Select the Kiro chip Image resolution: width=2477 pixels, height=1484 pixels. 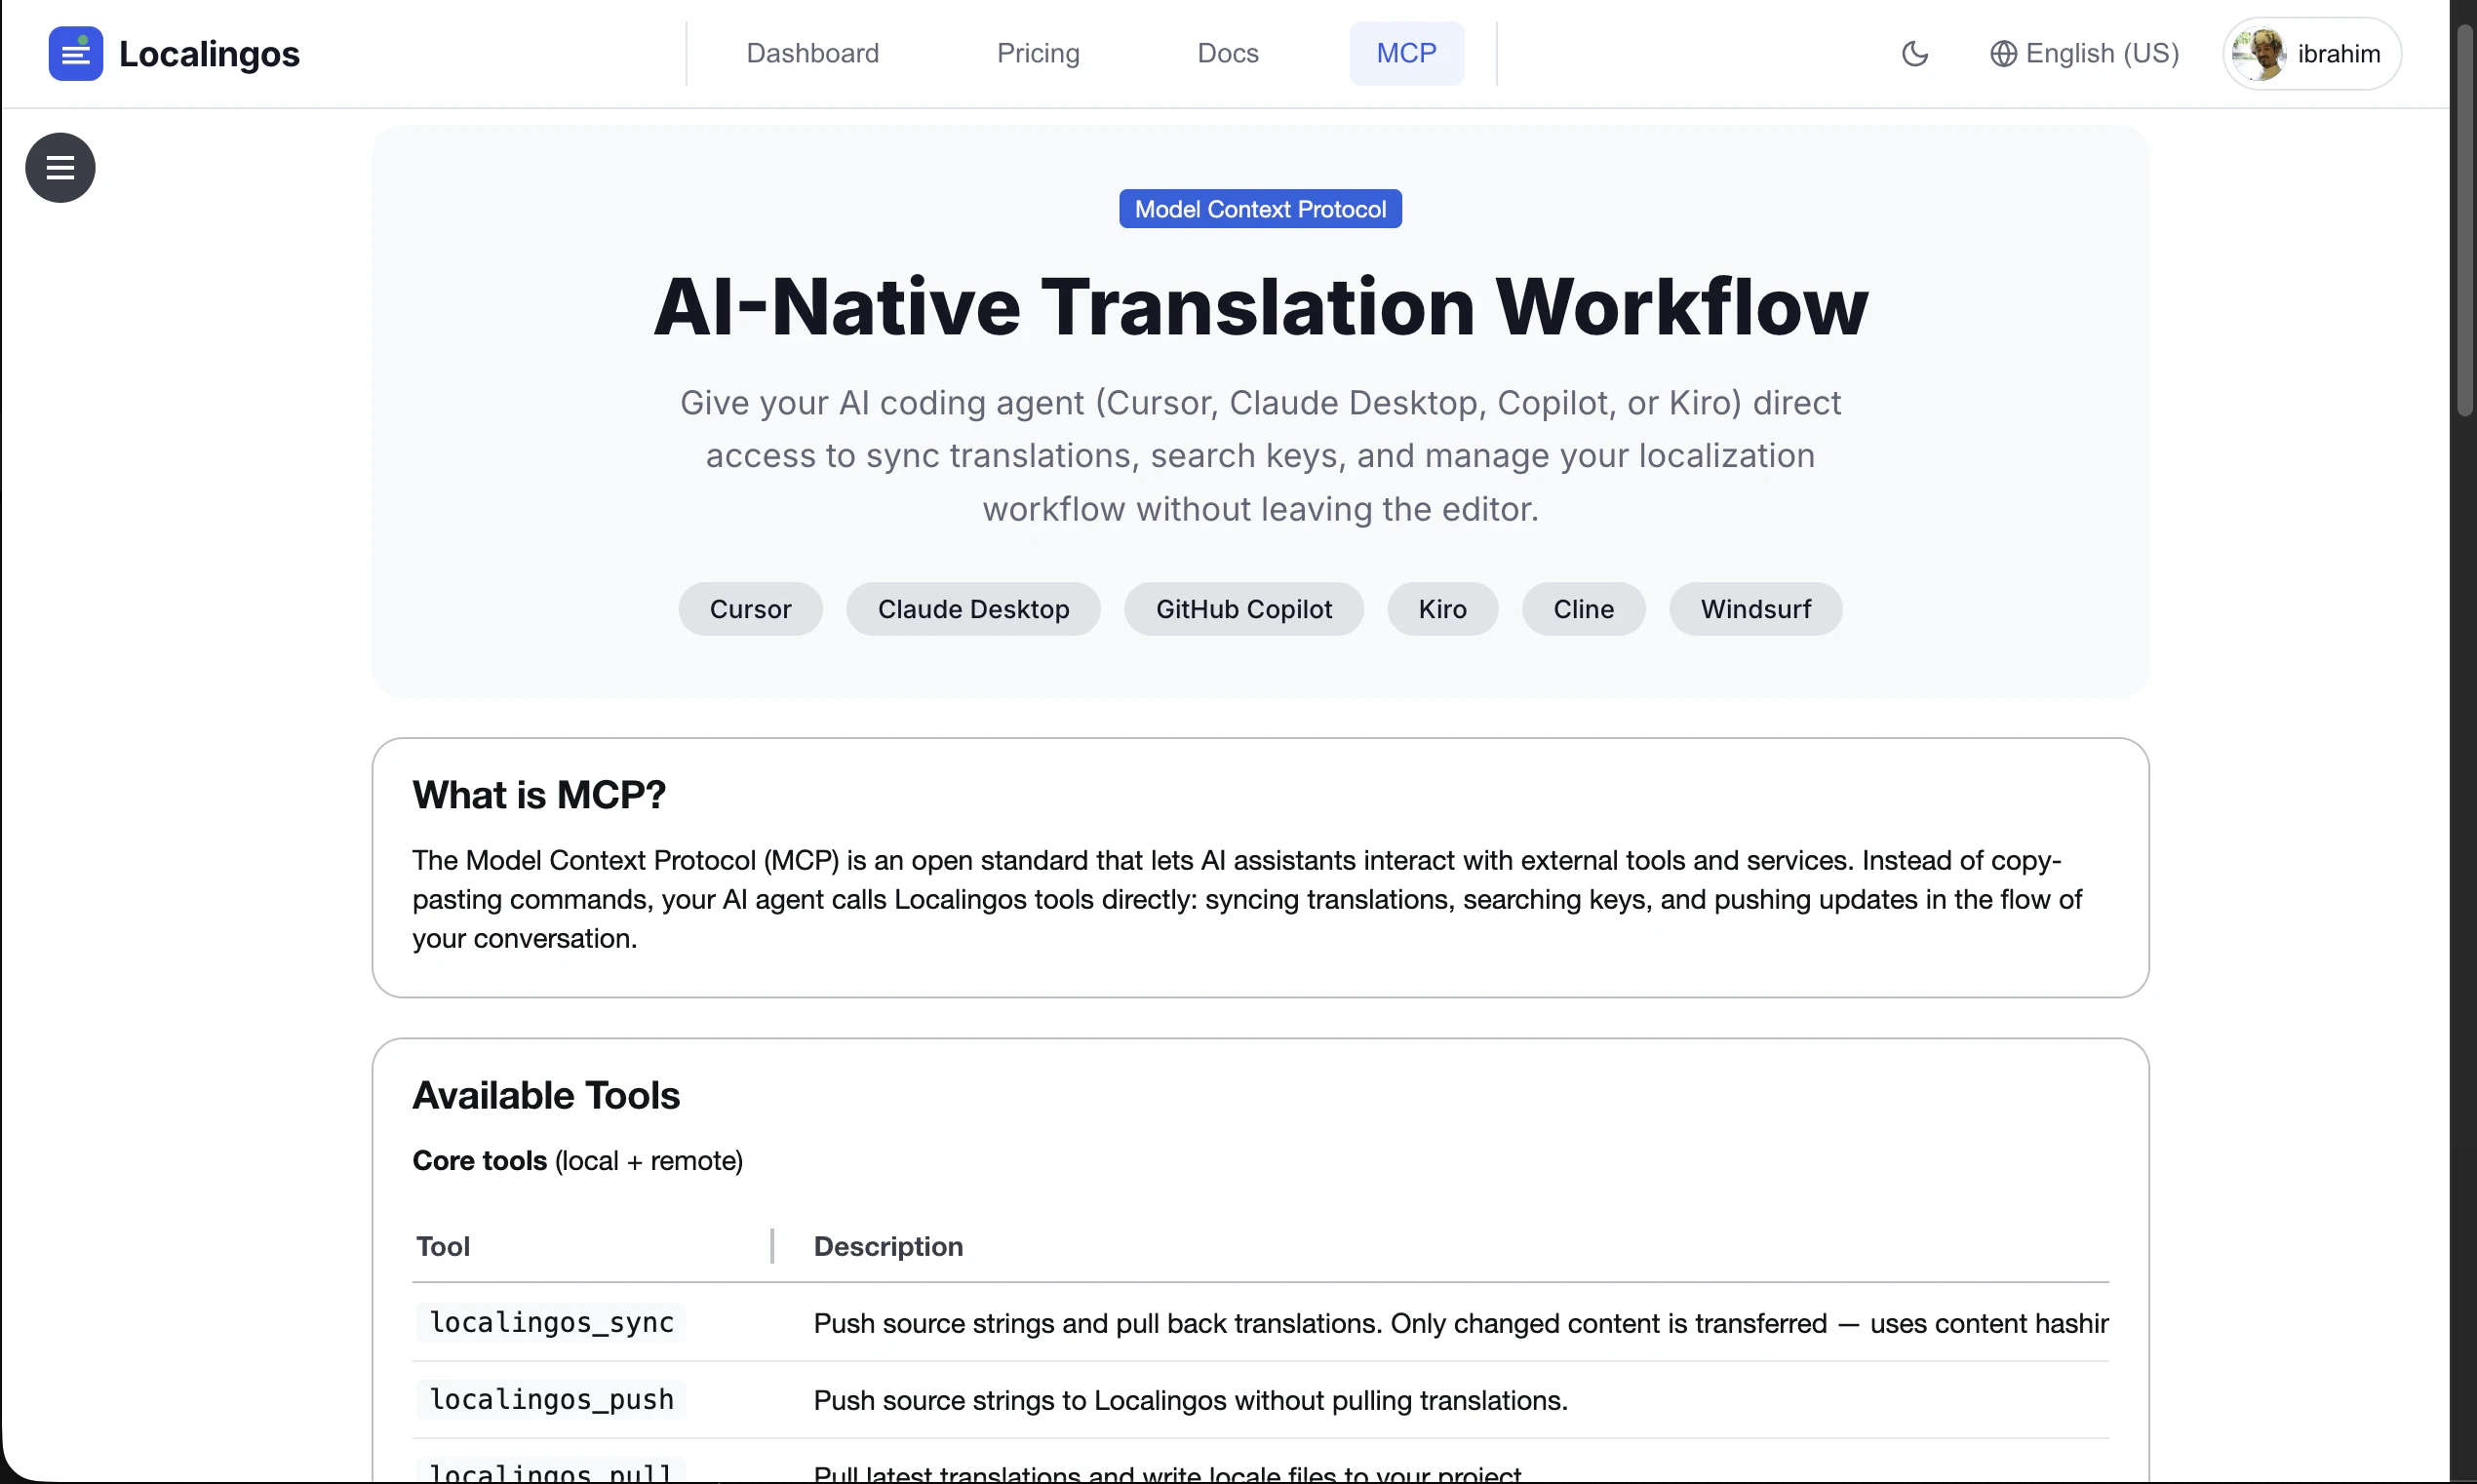1441,609
